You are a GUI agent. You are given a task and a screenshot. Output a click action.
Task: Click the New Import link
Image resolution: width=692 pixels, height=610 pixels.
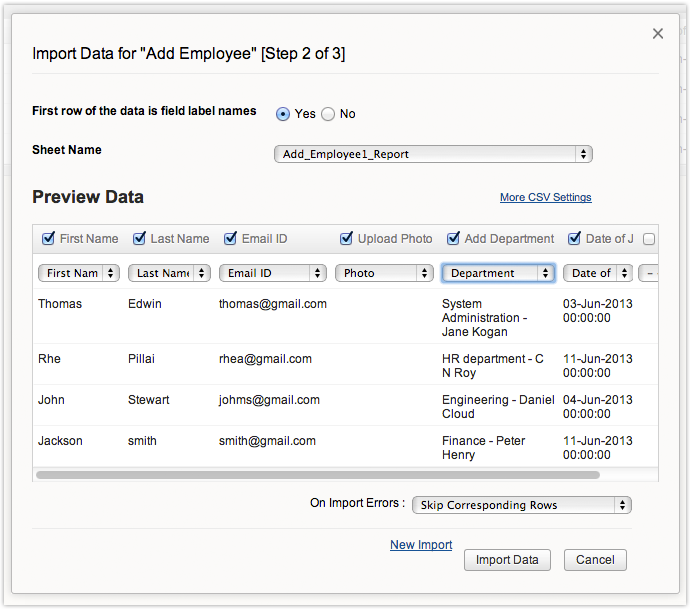click(x=421, y=545)
